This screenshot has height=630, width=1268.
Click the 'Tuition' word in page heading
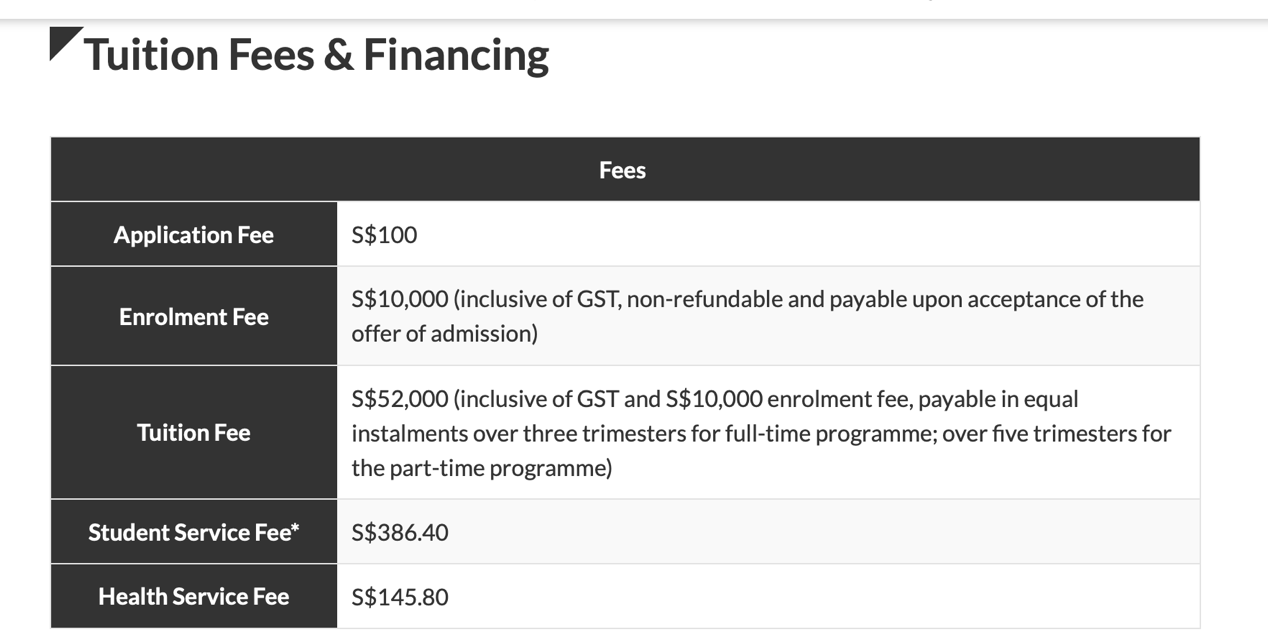[152, 54]
